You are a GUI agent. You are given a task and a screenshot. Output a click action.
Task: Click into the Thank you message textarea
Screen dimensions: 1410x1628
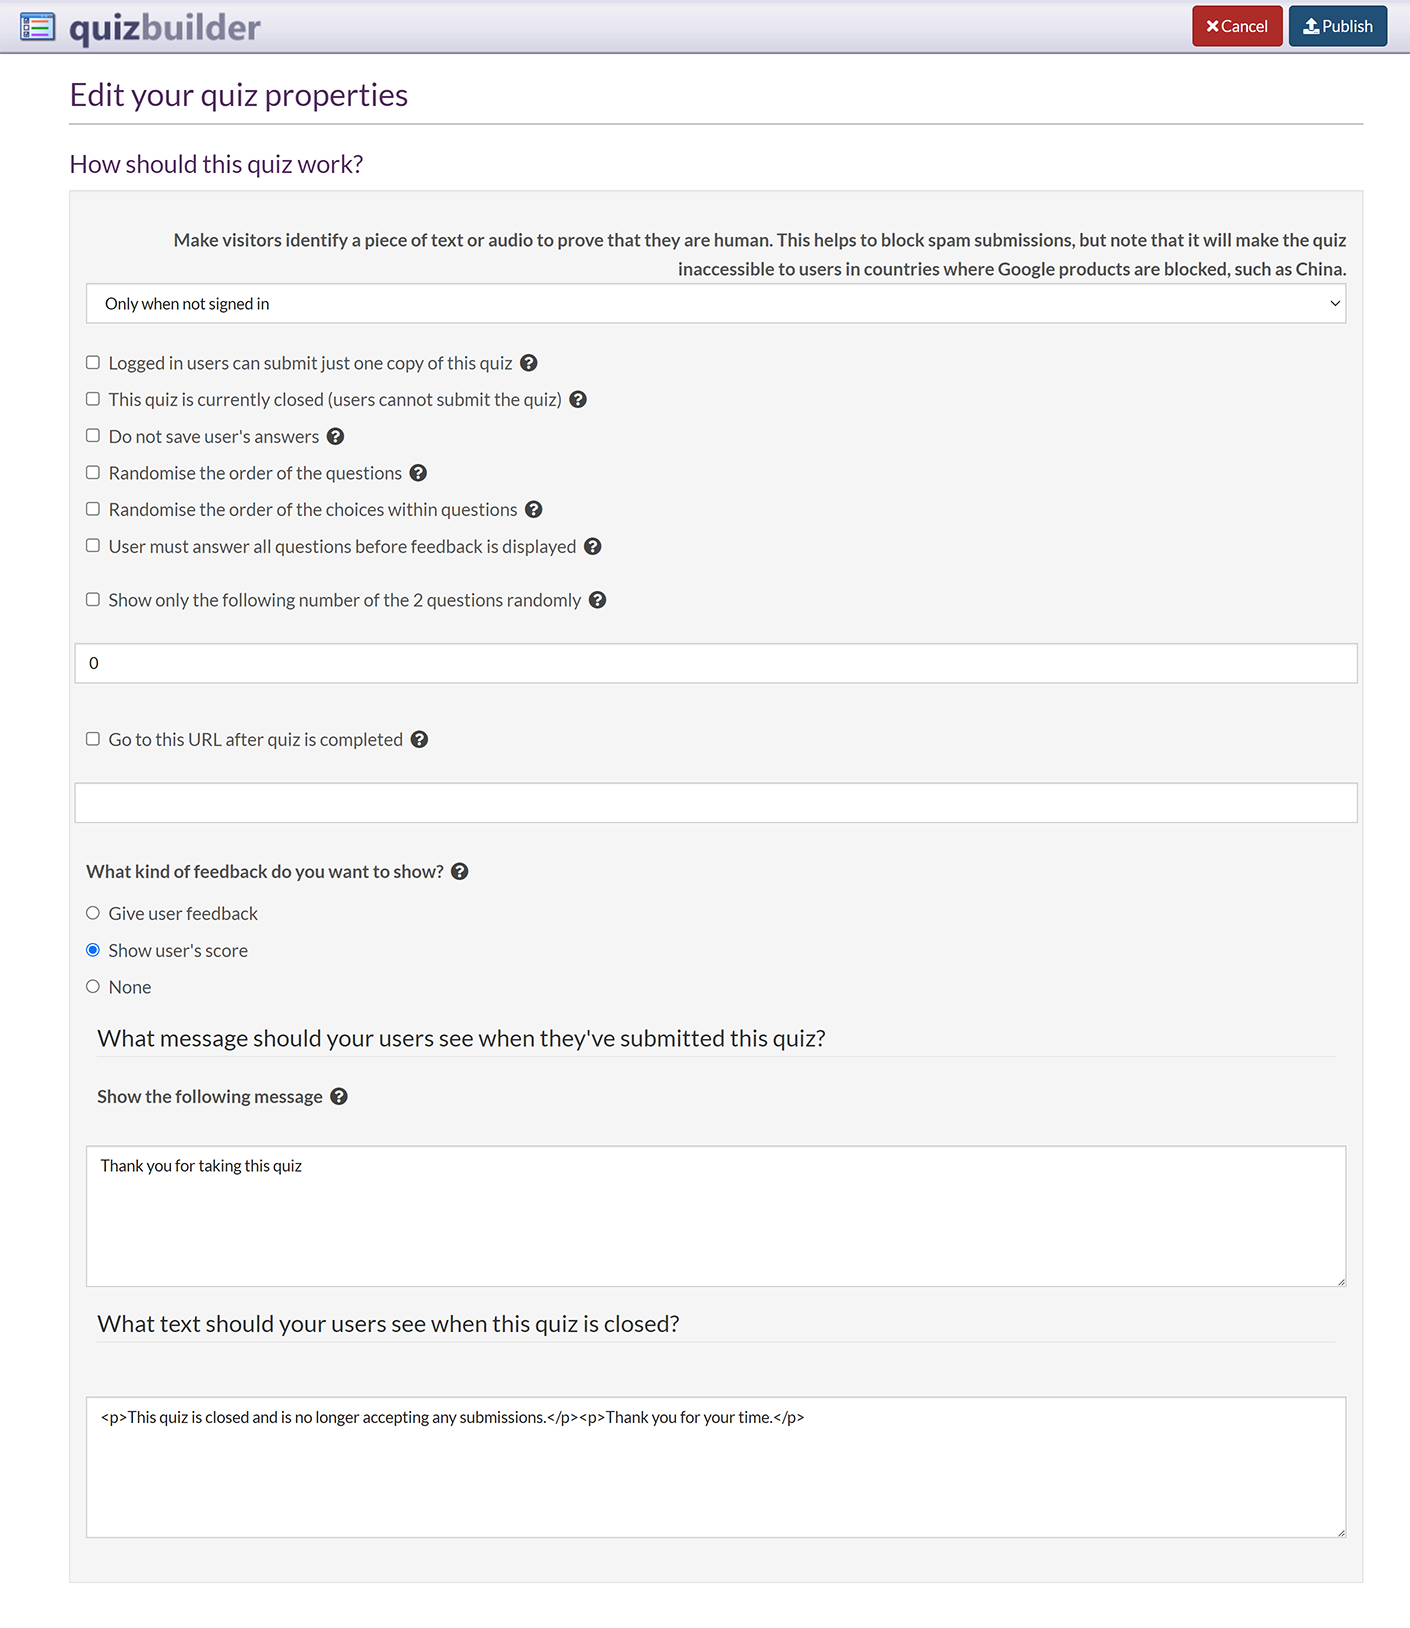click(716, 1216)
